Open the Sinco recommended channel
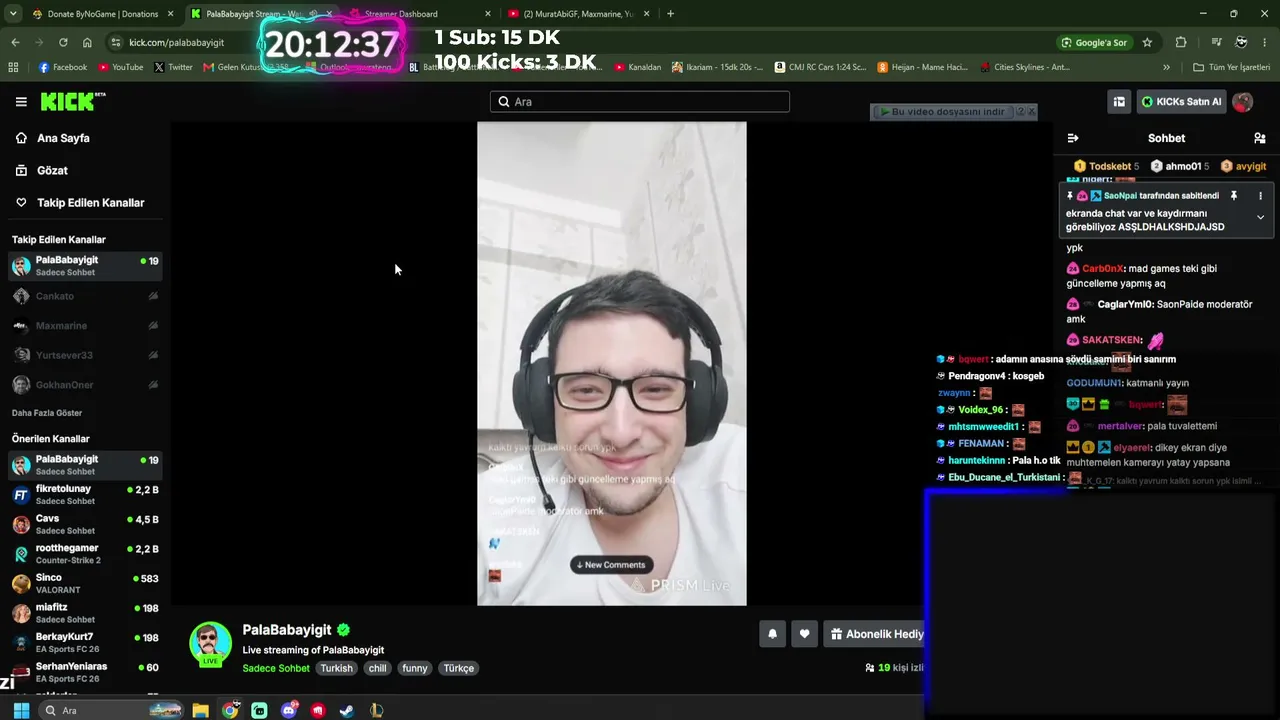 (x=85, y=583)
